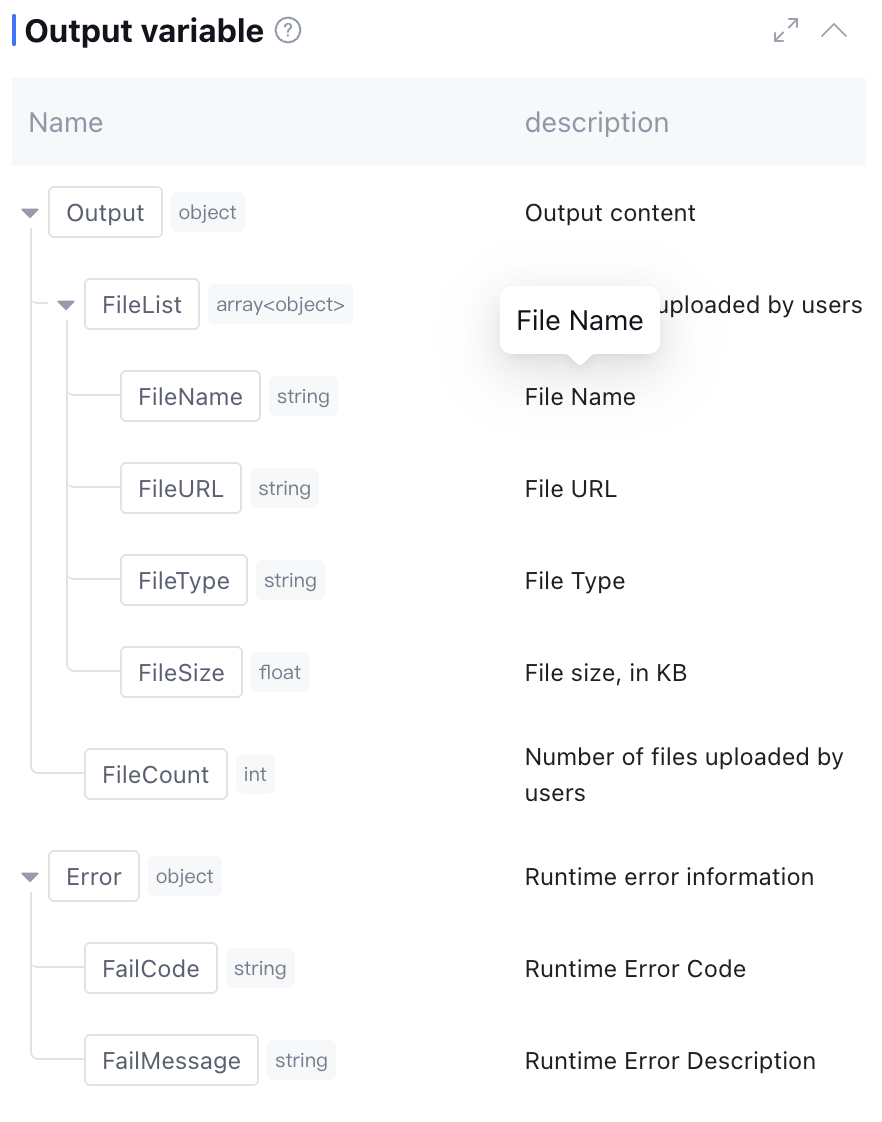882x1122 pixels.
Task: Click the help icon beside Output variable
Action: coord(288,32)
